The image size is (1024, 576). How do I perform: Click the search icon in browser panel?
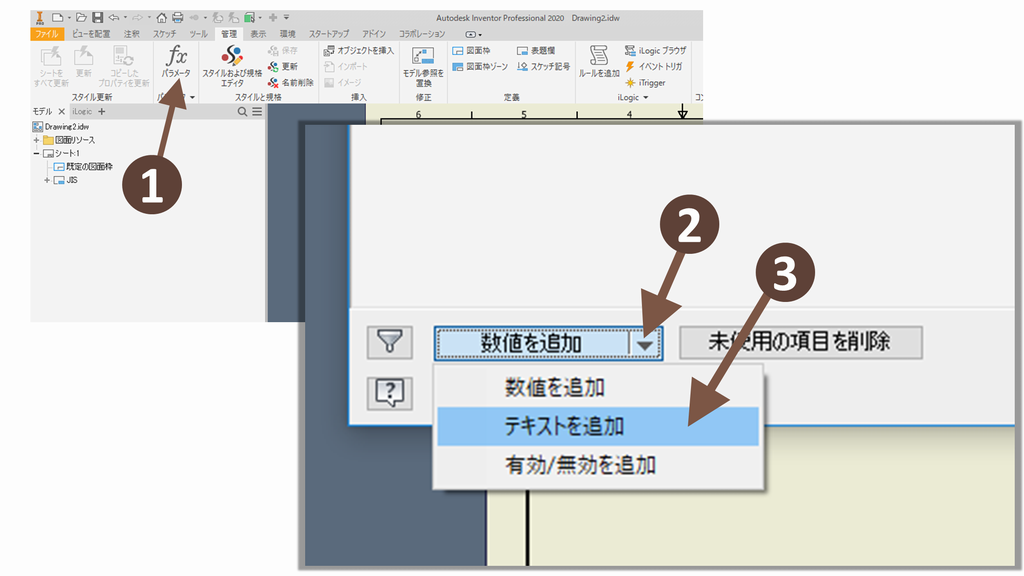click(242, 112)
